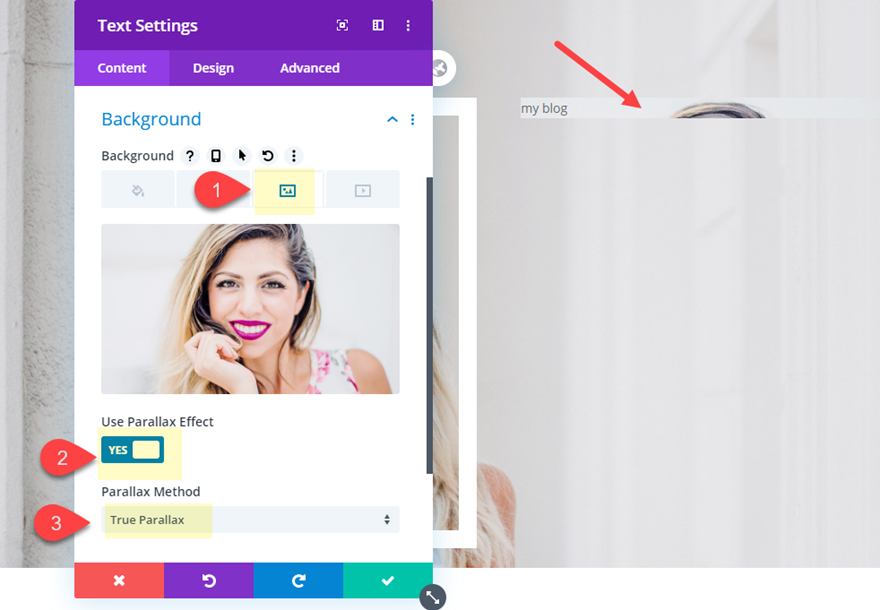
Task: Reset Background with the undo arrow icon
Action: (x=268, y=155)
